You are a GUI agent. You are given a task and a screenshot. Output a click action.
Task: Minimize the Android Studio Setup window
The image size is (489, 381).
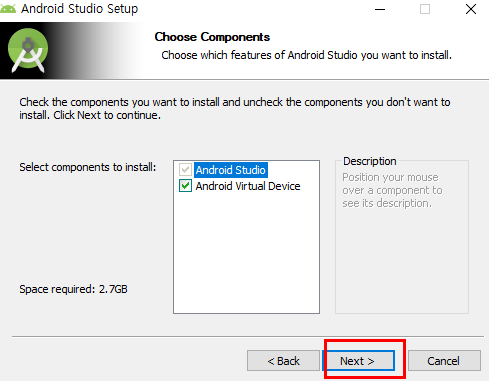tap(380, 9)
